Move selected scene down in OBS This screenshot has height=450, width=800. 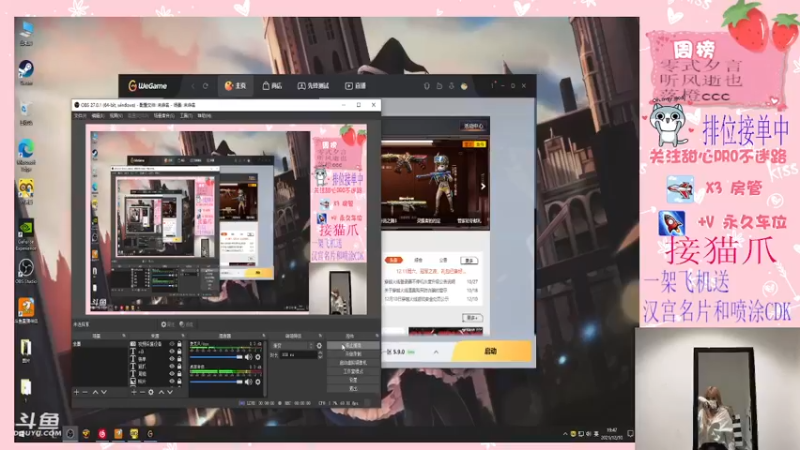click(104, 392)
